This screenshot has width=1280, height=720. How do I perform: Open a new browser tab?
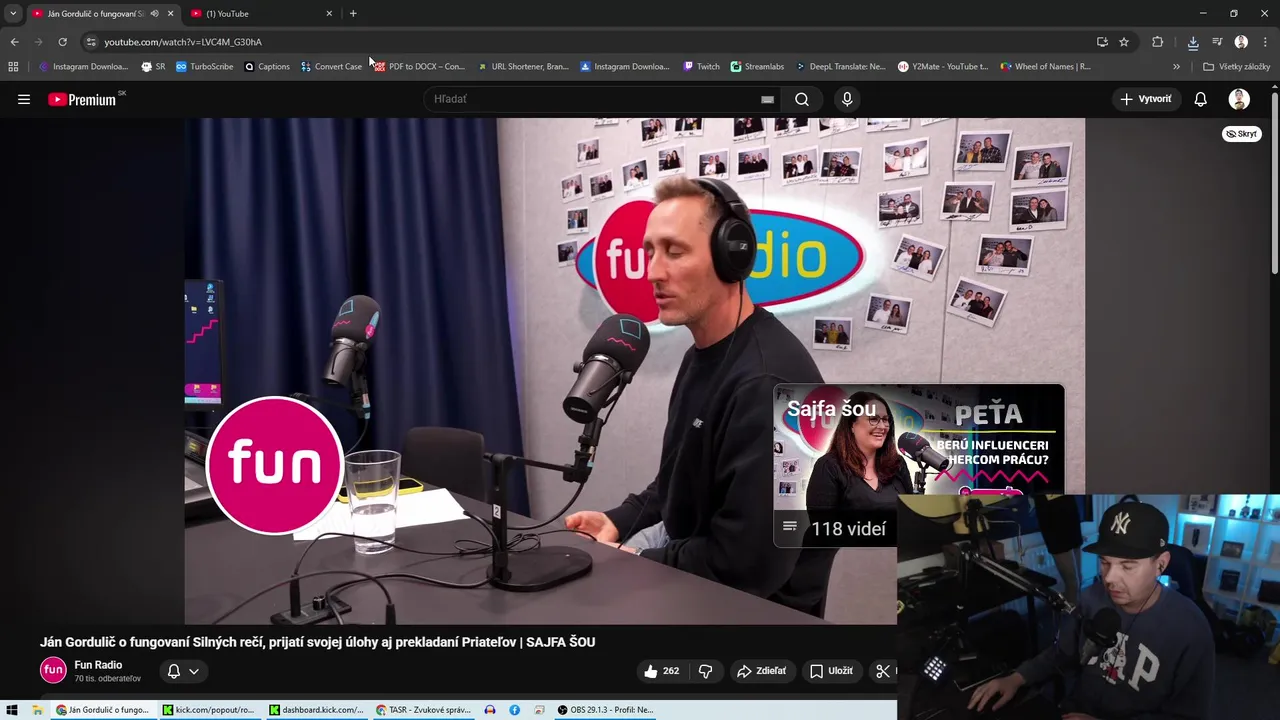353,14
